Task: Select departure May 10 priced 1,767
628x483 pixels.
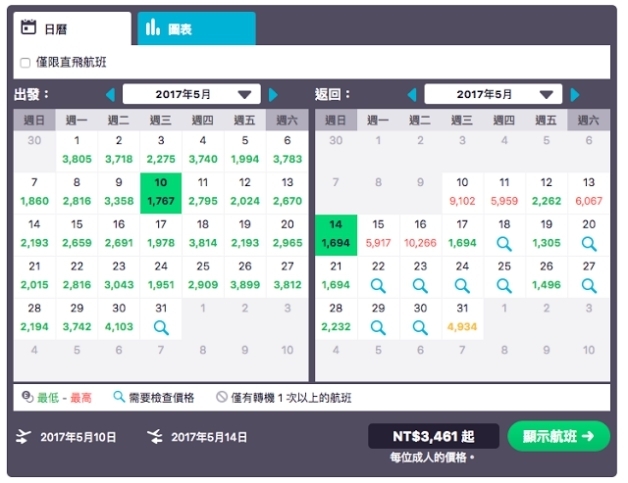Action: coord(161,193)
